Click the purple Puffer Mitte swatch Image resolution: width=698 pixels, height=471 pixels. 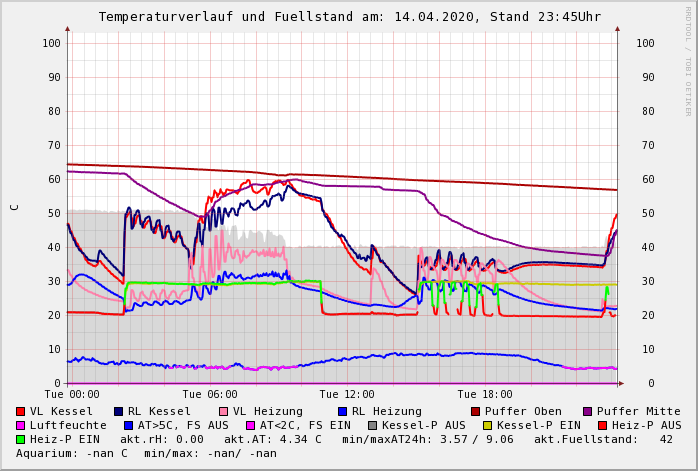(x=588, y=411)
